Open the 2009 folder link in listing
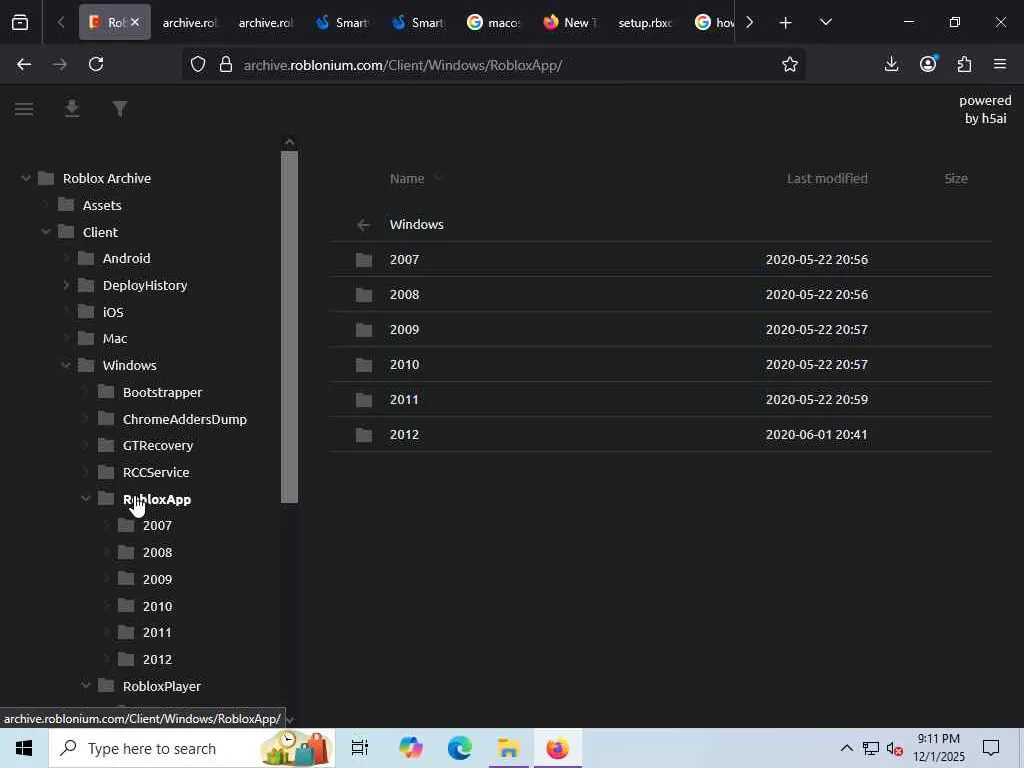Screen dimensions: 1024x768 [404, 330]
